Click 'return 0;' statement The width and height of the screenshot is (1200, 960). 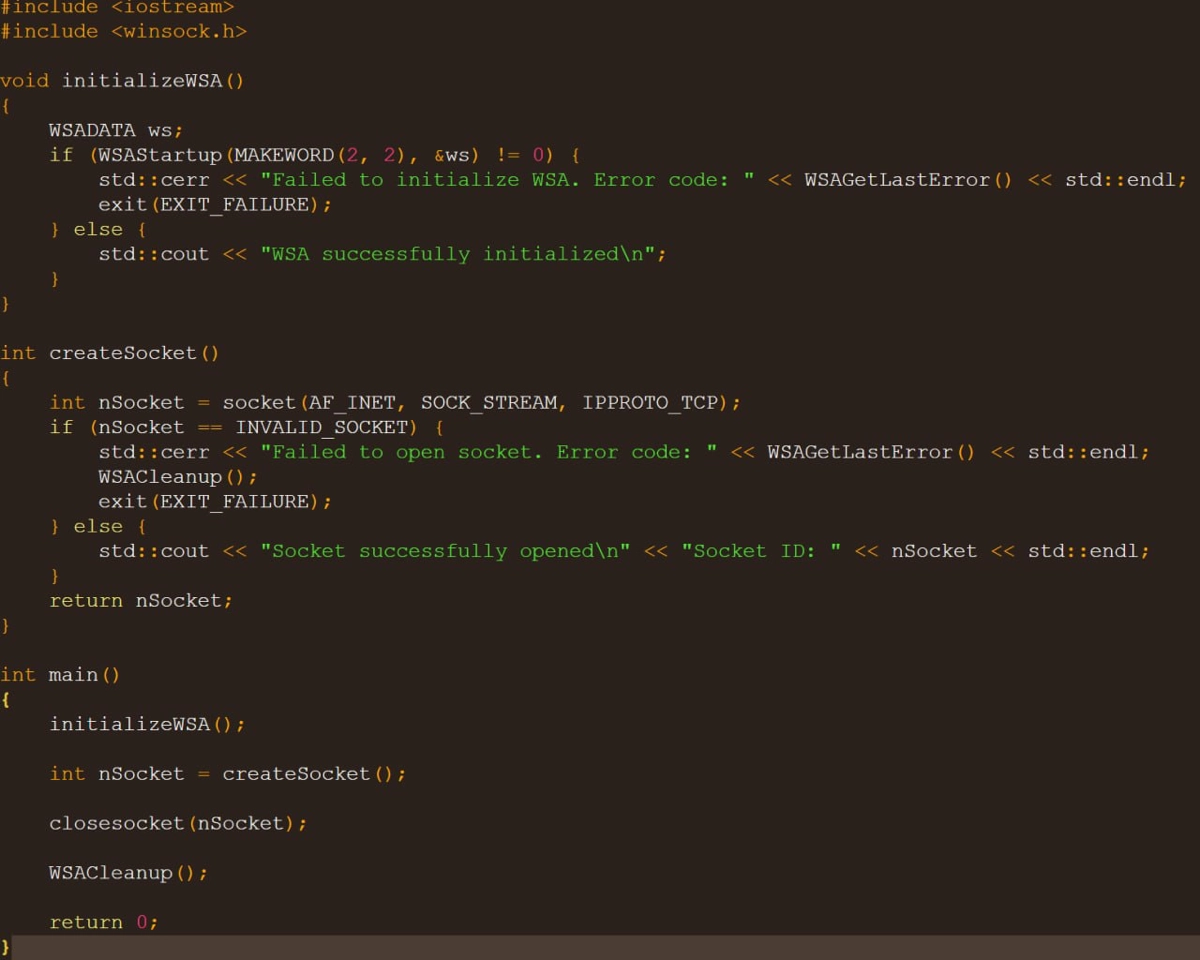pos(104,922)
